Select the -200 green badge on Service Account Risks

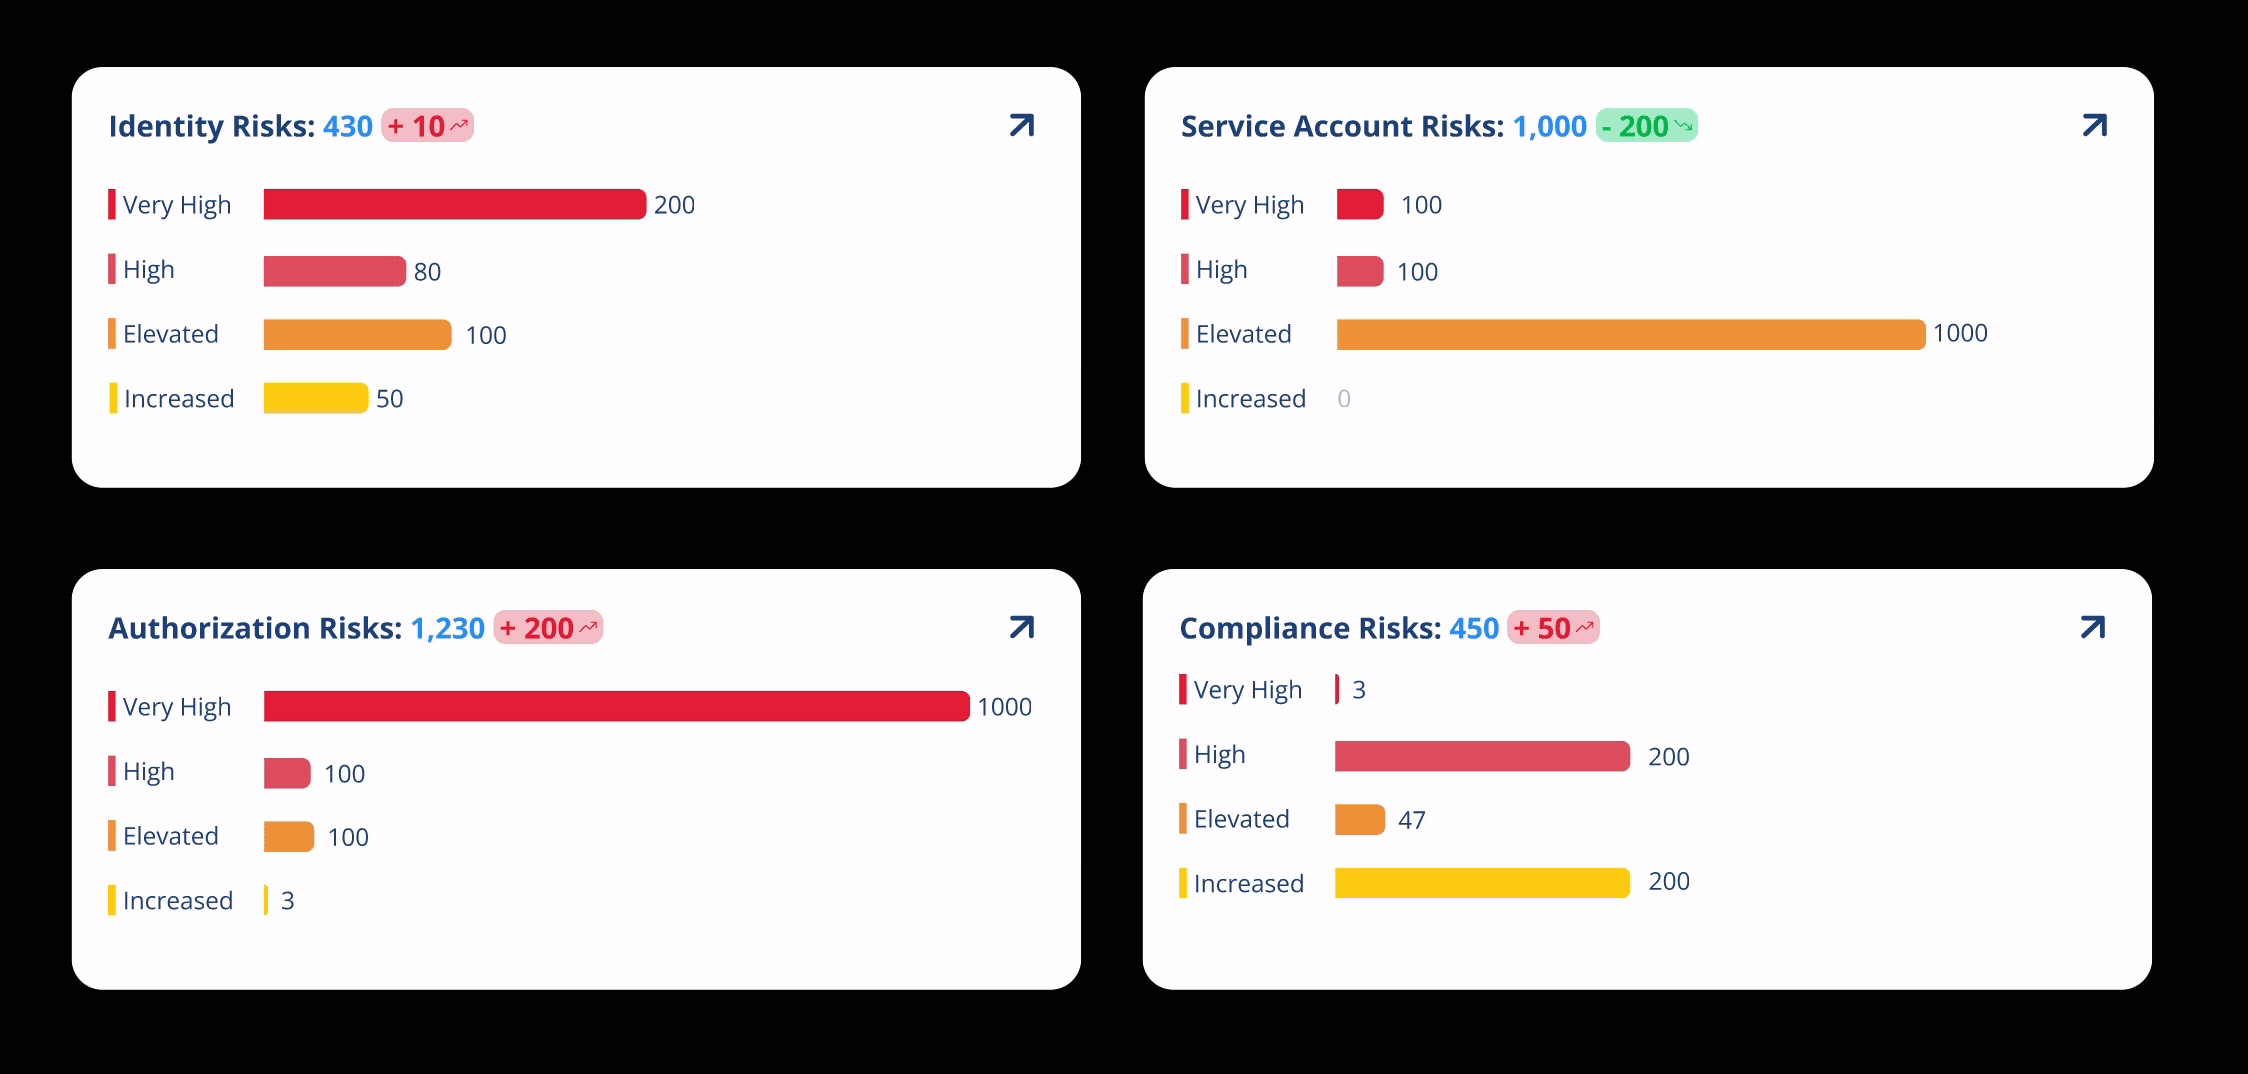(x=1645, y=126)
